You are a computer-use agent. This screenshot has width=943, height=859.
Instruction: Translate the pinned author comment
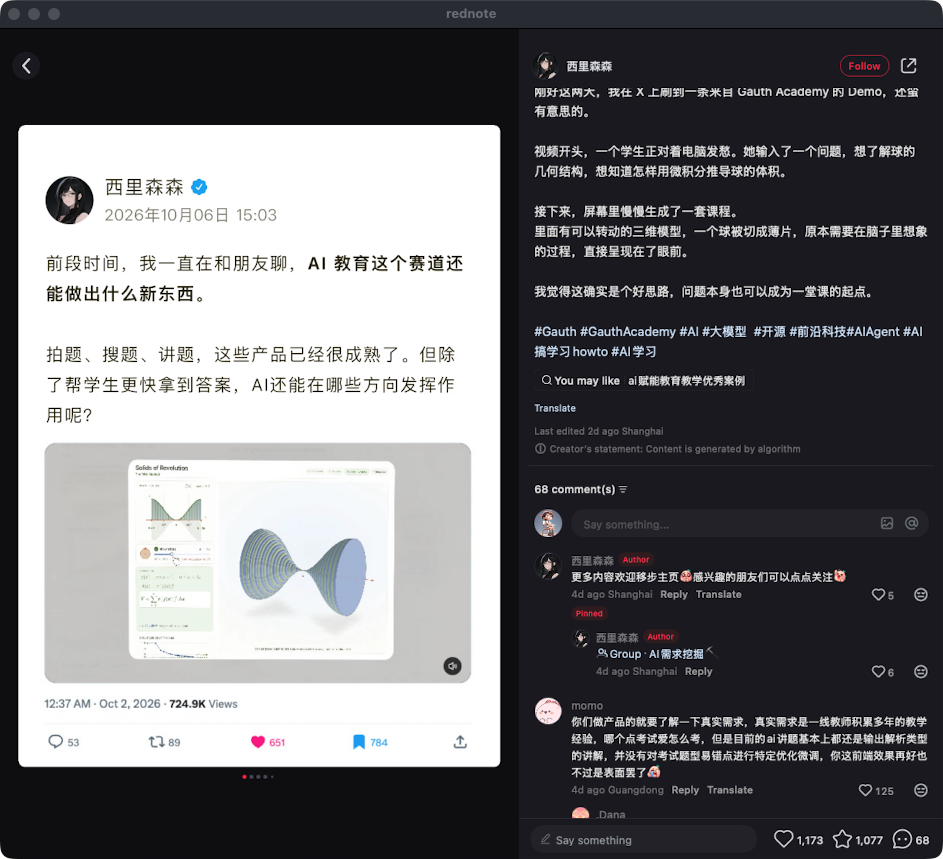(x=719, y=594)
